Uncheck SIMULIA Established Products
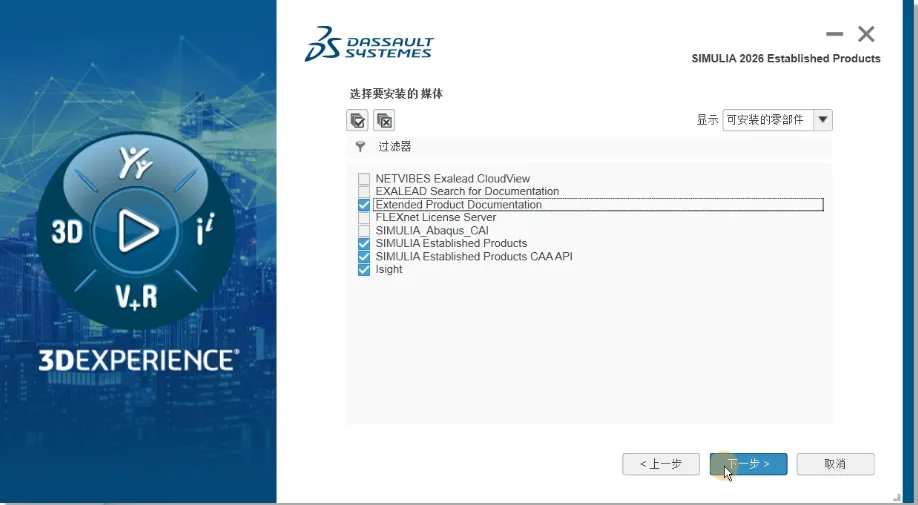 click(364, 243)
